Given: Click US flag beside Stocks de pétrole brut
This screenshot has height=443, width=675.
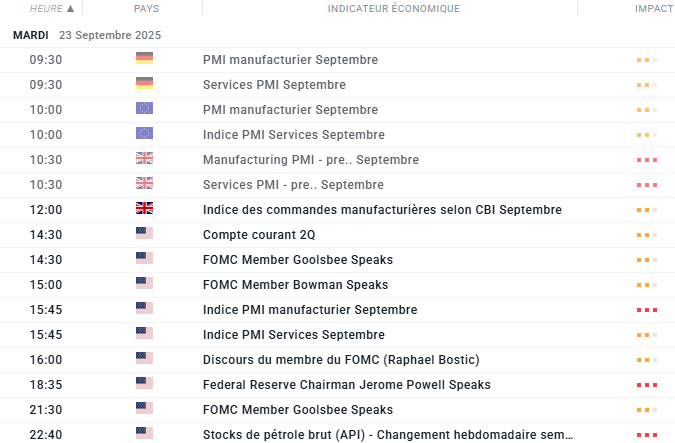Looking at the screenshot, I should click(144, 434).
